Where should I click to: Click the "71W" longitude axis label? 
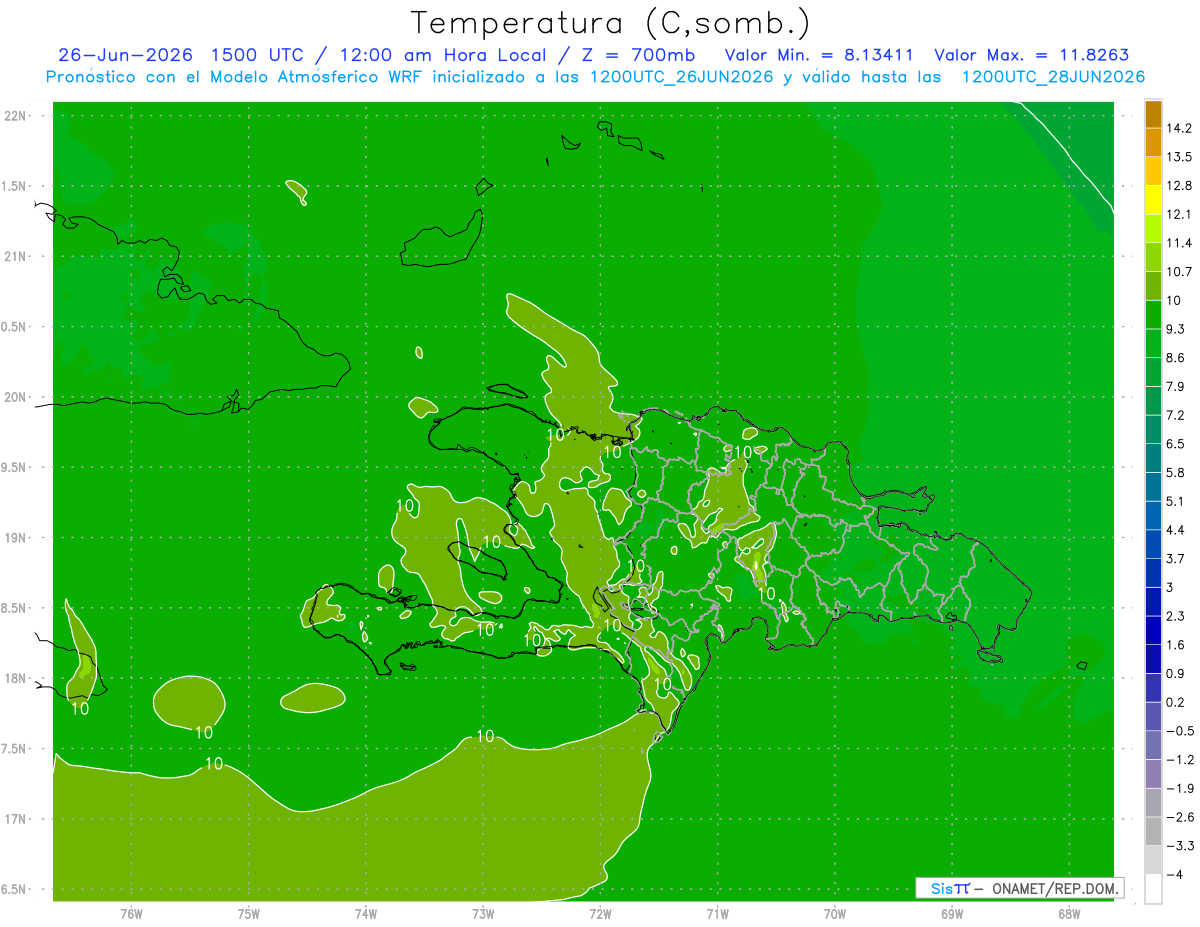click(x=717, y=914)
